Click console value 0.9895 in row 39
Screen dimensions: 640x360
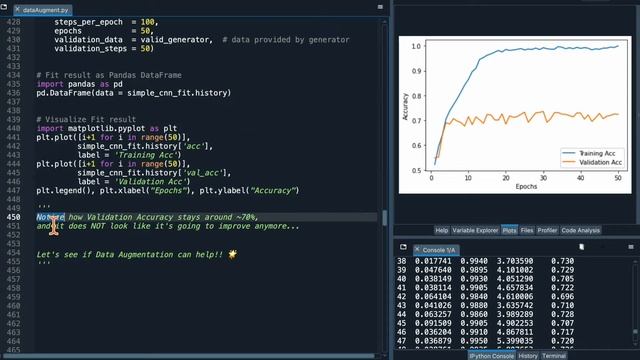474,270
